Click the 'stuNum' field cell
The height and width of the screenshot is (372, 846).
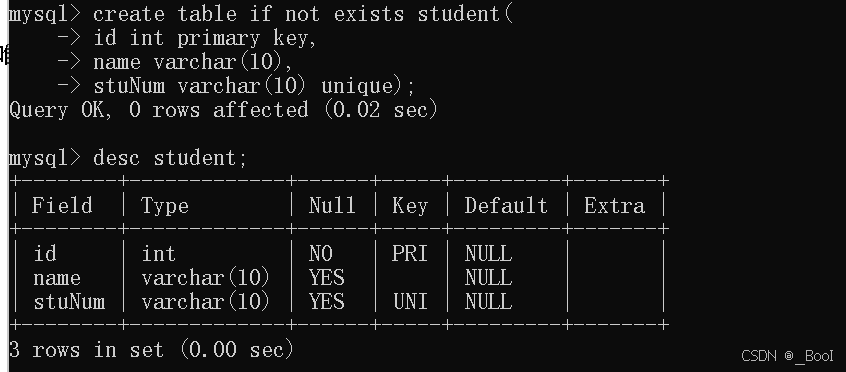(69, 301)
